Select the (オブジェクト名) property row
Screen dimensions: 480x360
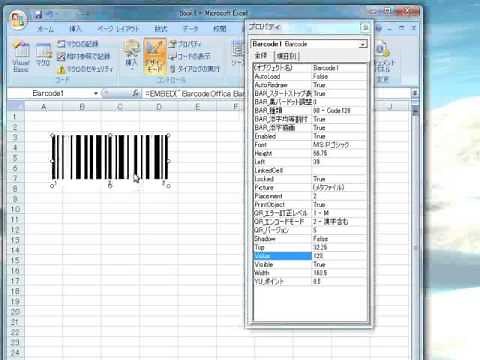(310, 68)
